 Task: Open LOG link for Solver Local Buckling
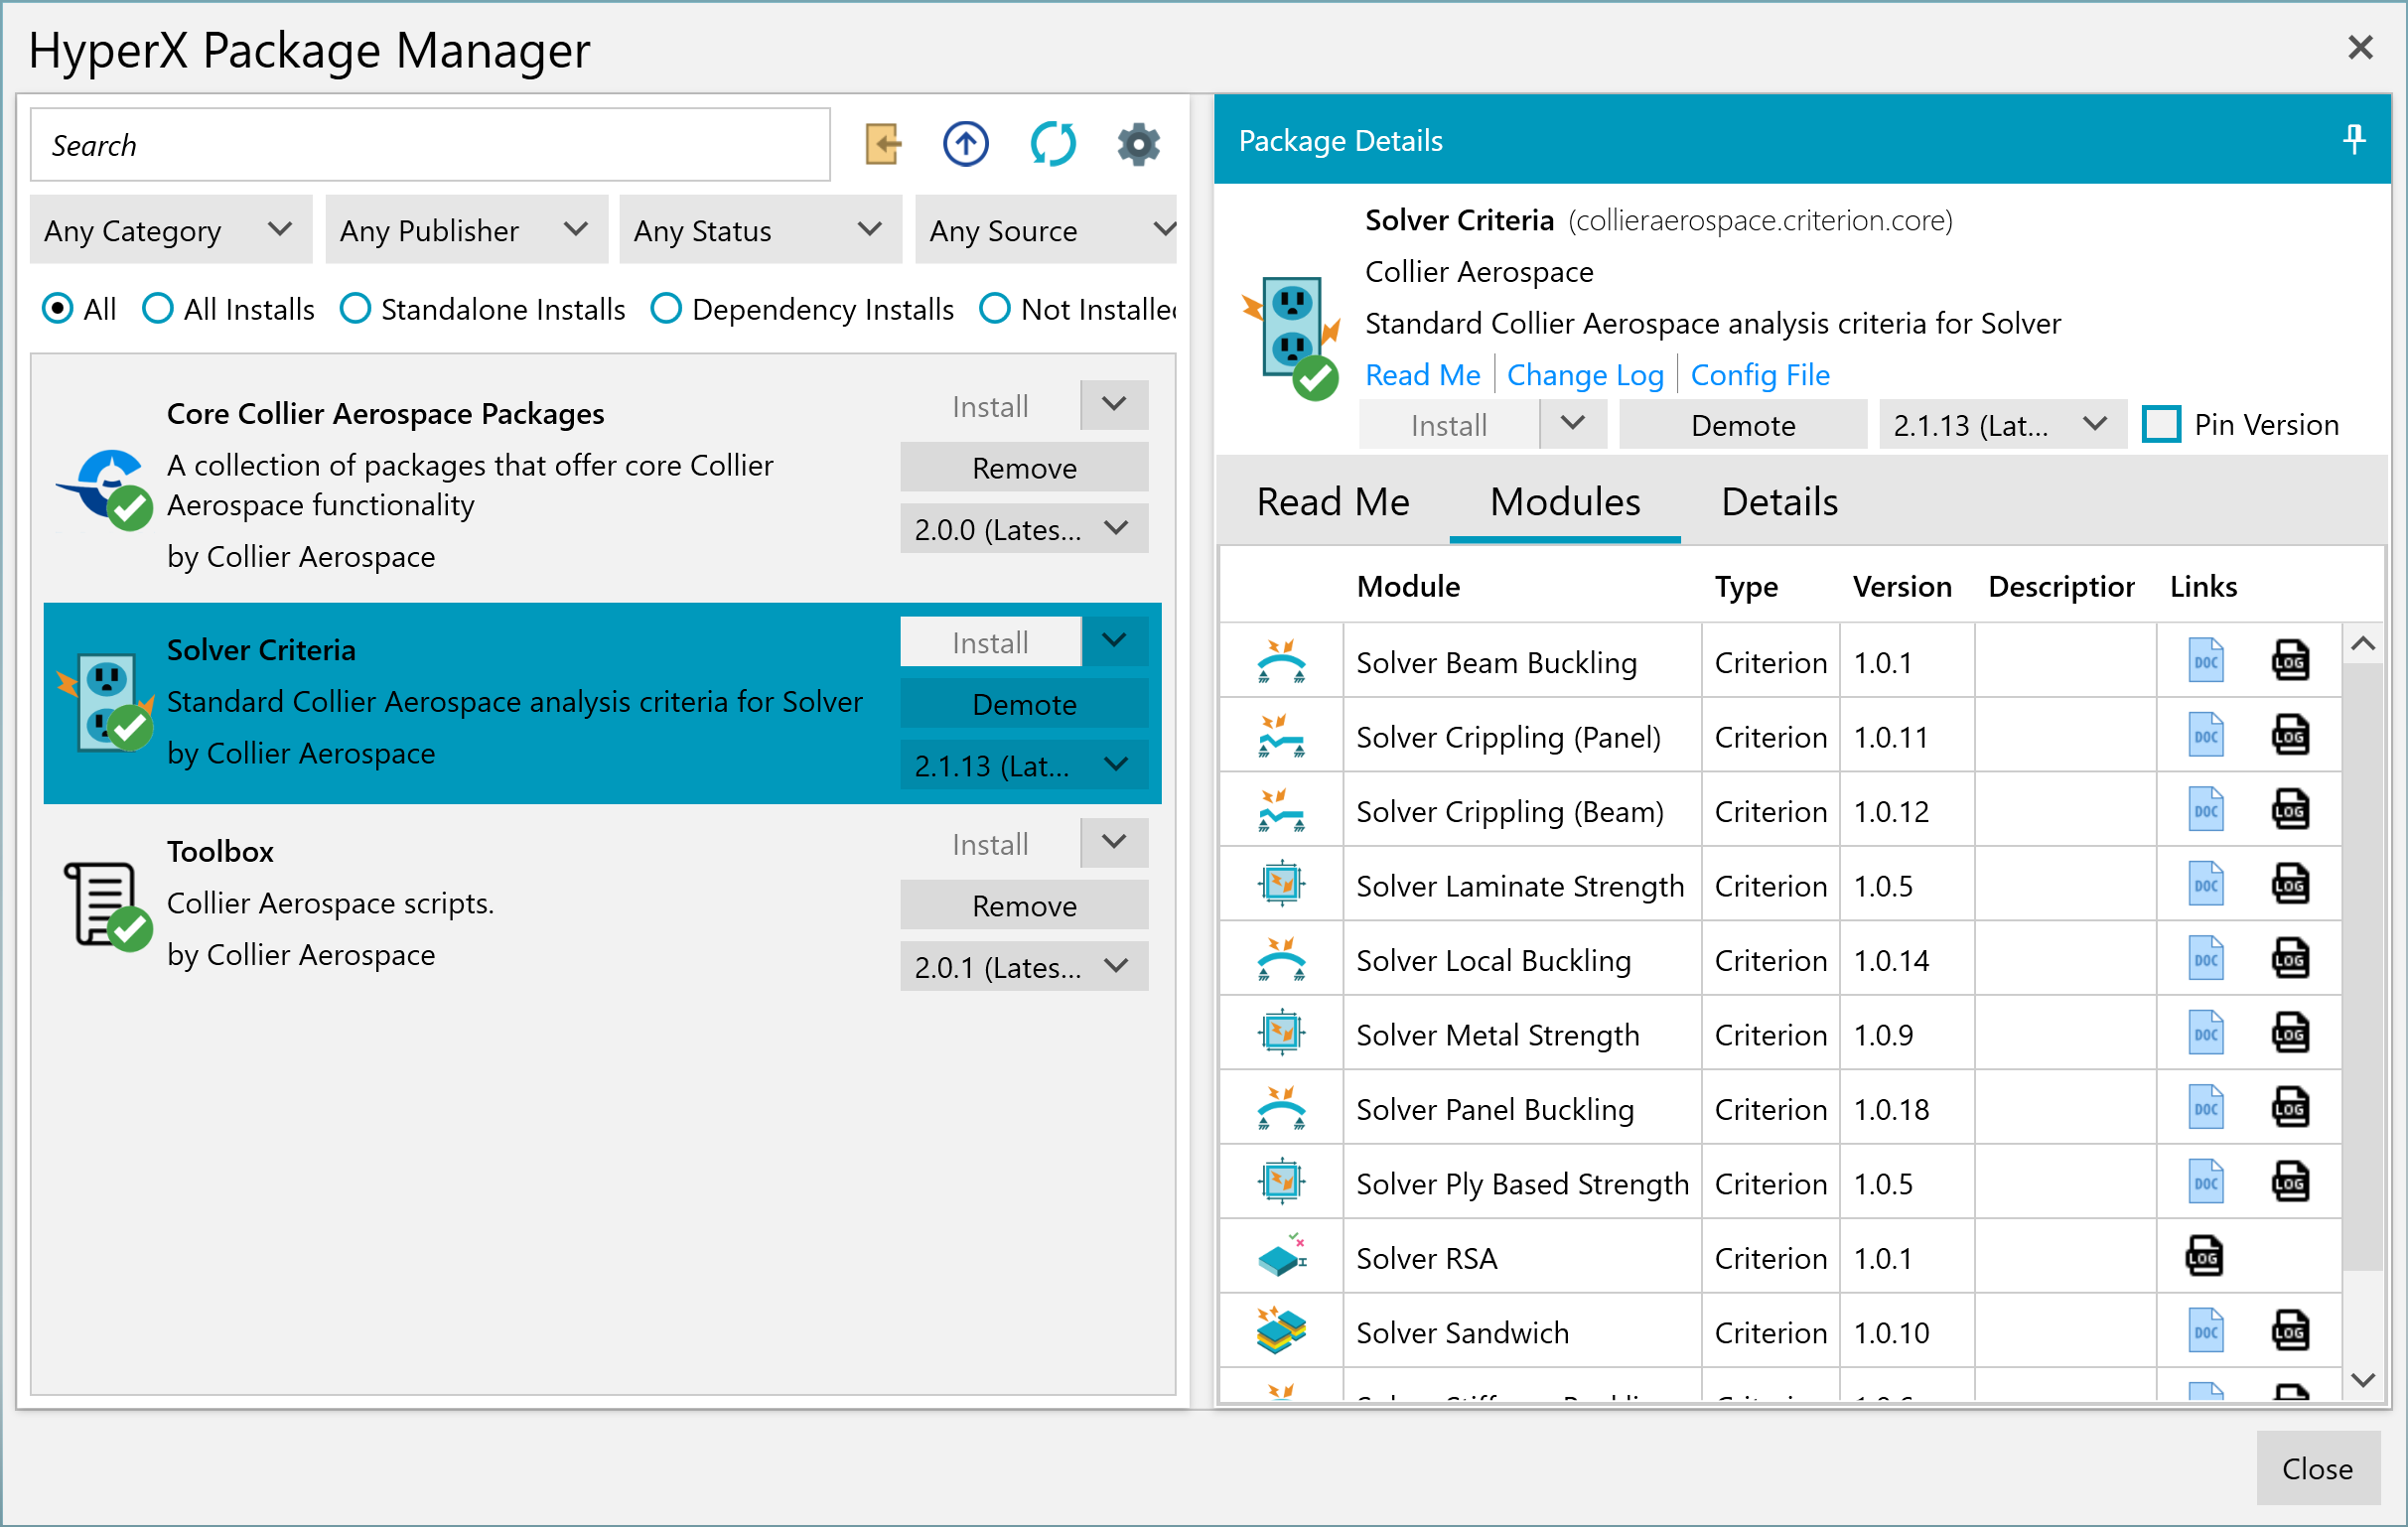pos(2289,958)
